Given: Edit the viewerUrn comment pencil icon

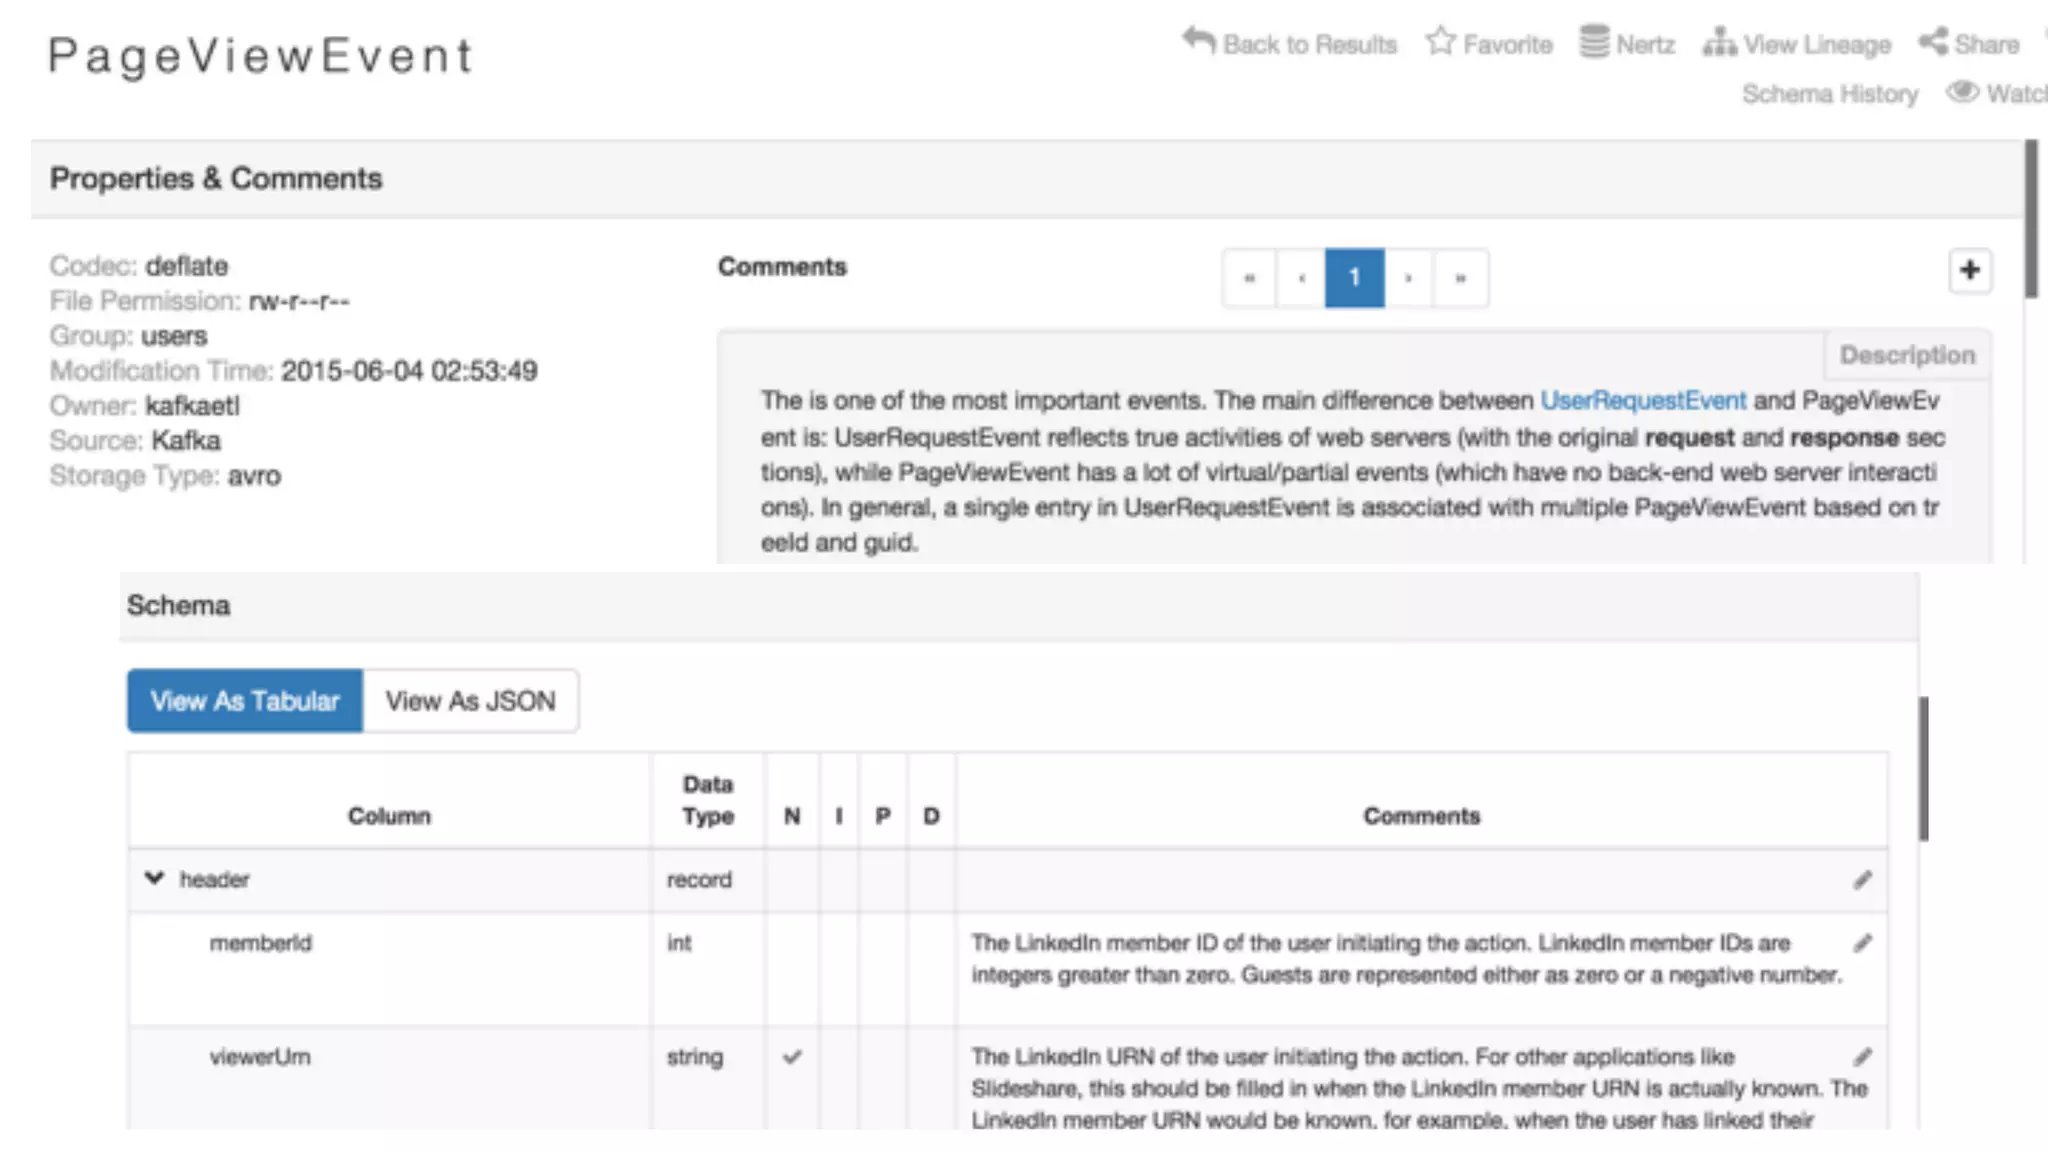Looking at the screenshot, I should 1862,1057.
